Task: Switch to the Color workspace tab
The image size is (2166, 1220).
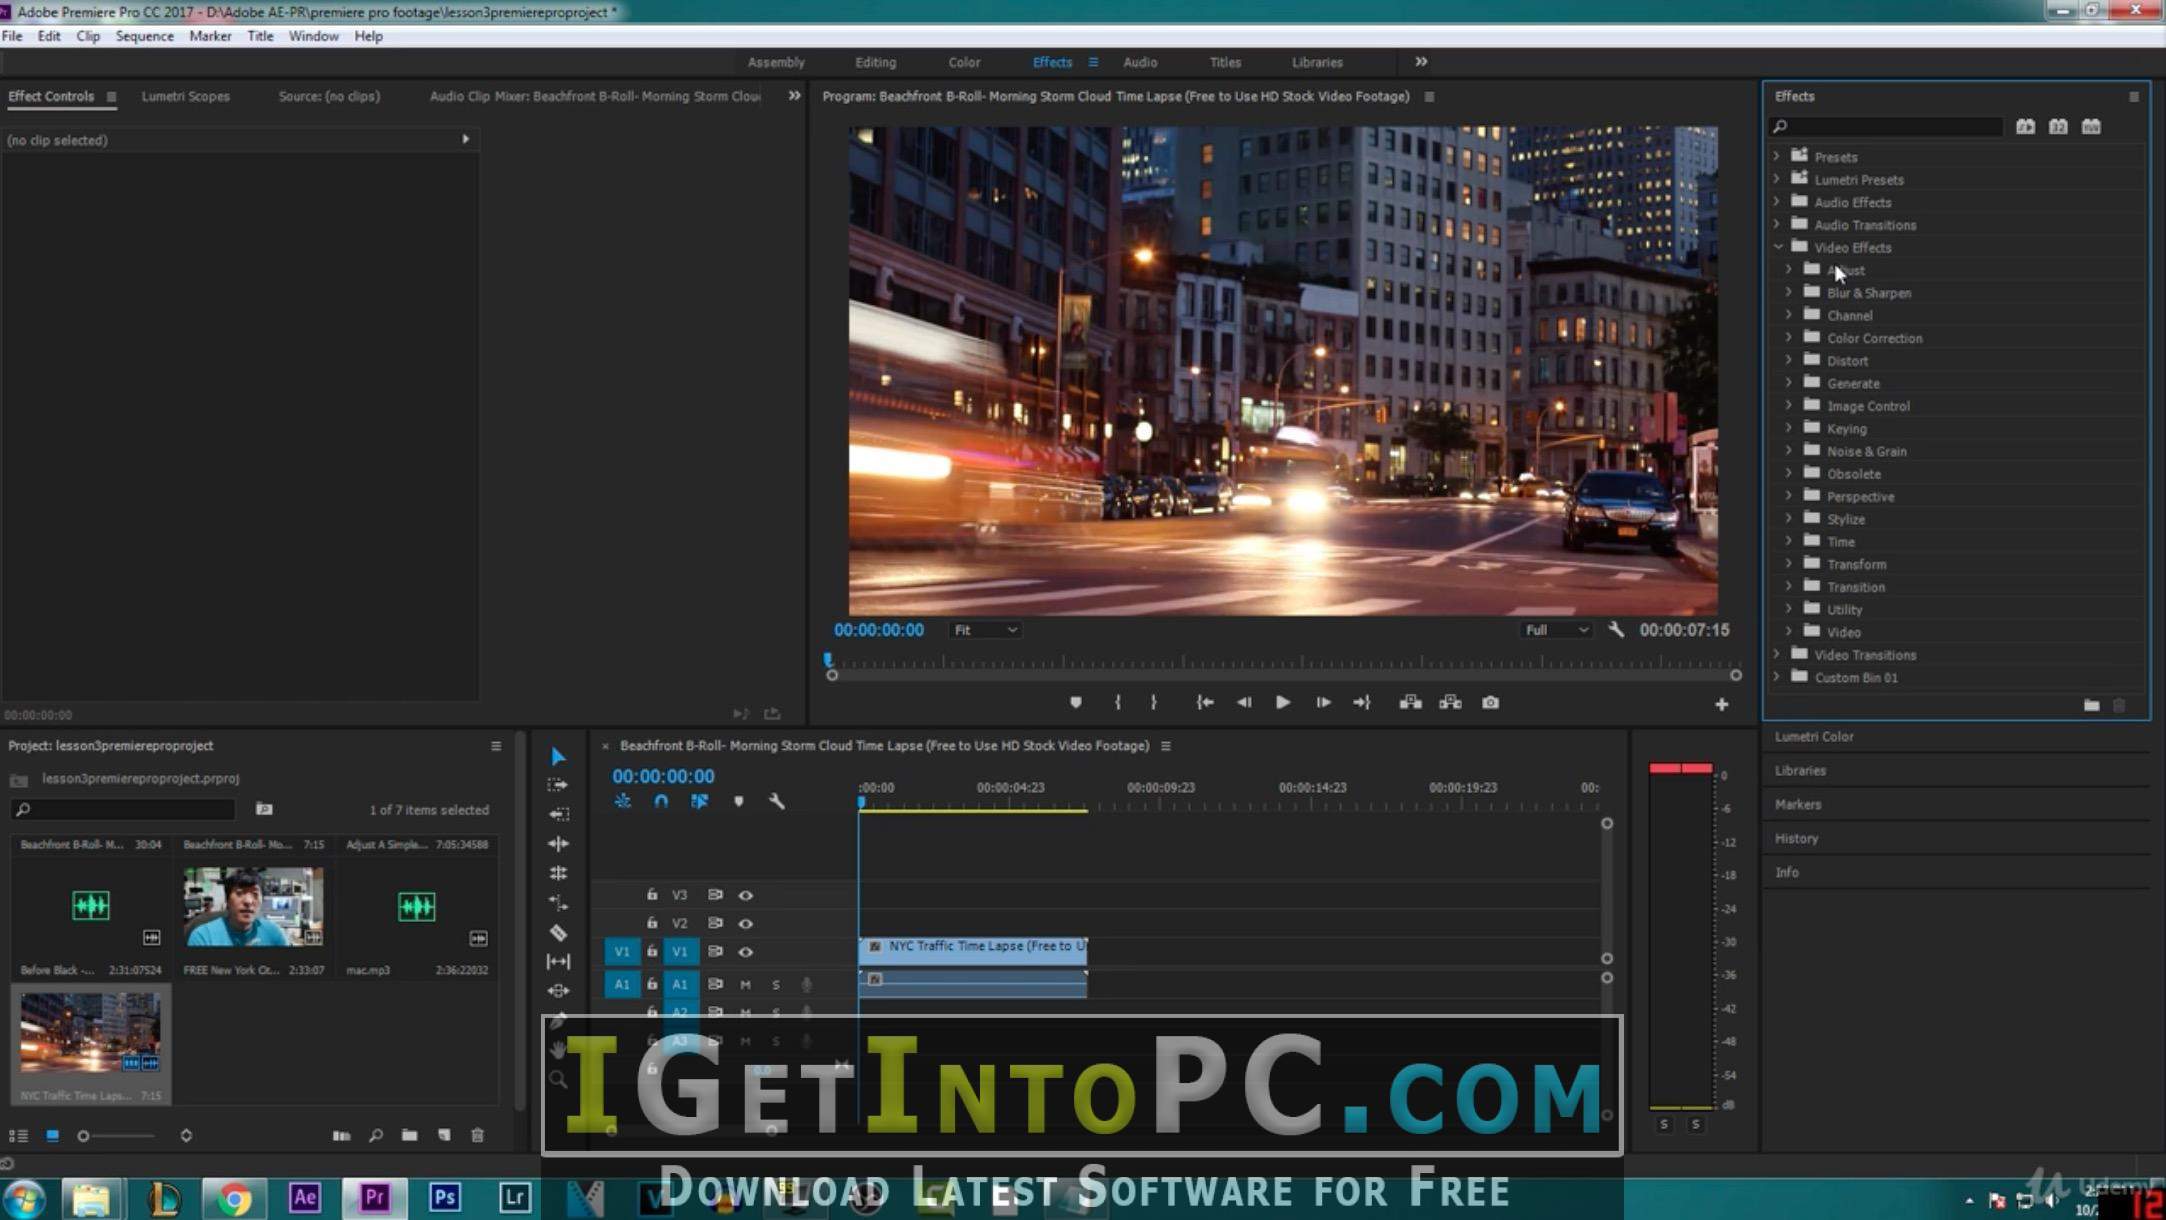Action: [964, 61]
